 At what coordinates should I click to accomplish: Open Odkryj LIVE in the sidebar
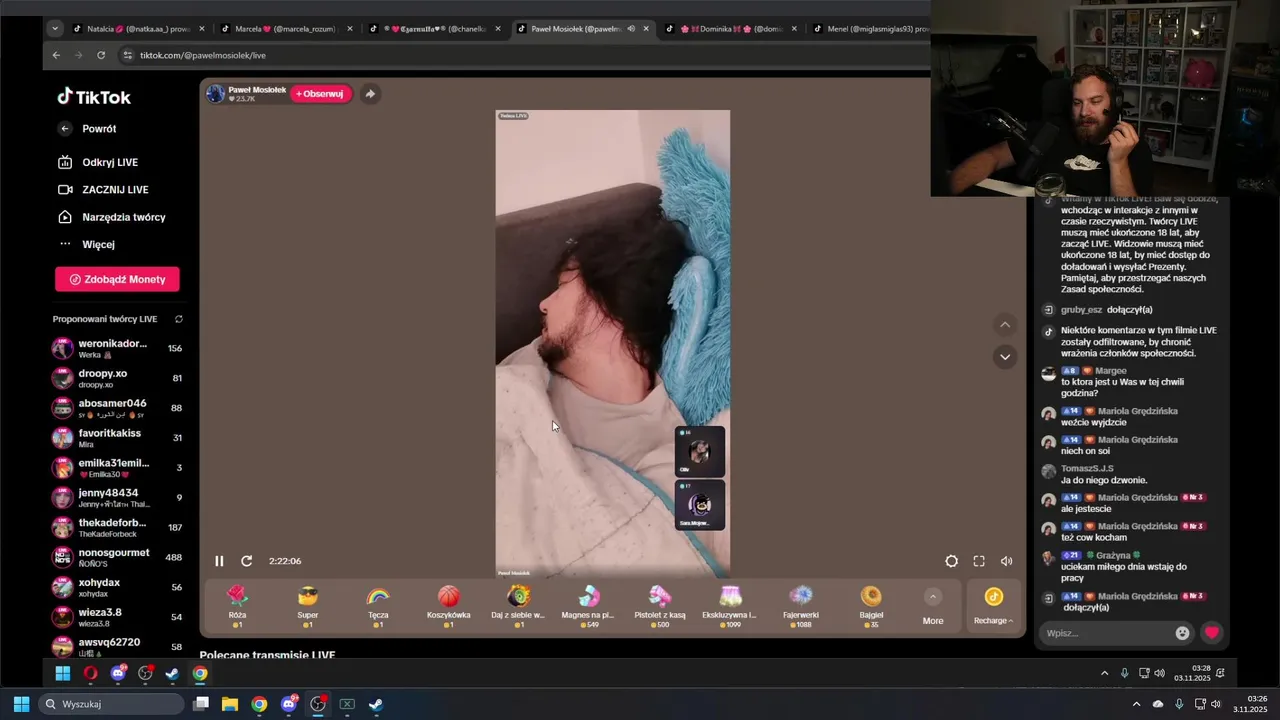pyautogui.click(x=98, y=162)
